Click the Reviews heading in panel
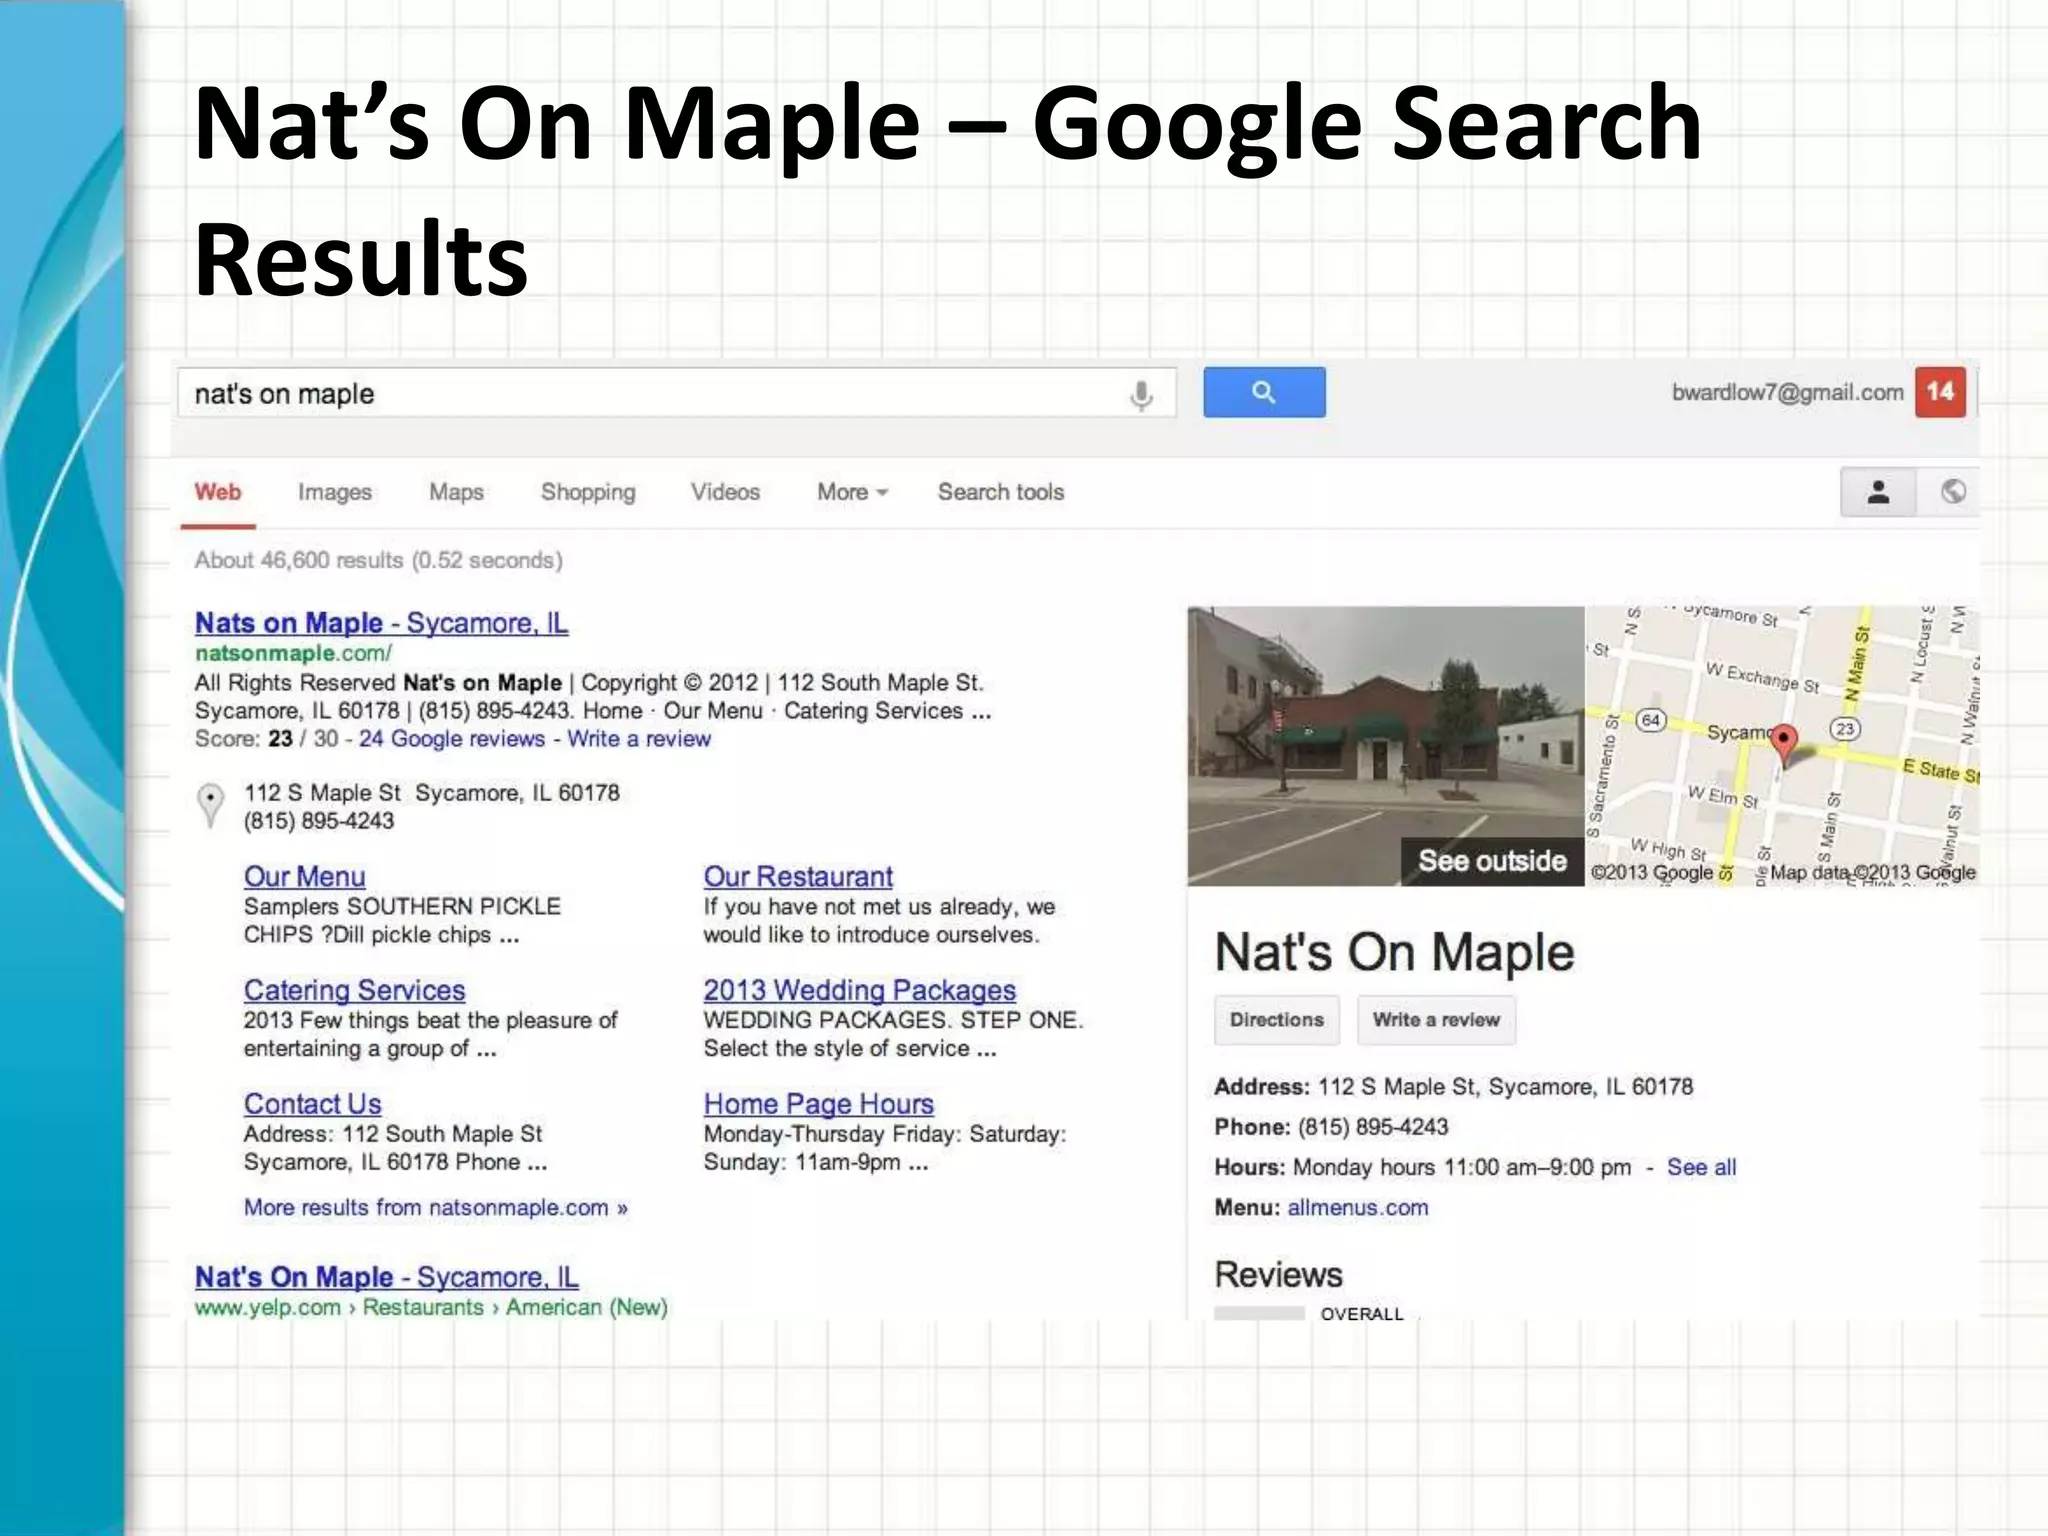2048x1536 pixels. click(1278, 1275)
